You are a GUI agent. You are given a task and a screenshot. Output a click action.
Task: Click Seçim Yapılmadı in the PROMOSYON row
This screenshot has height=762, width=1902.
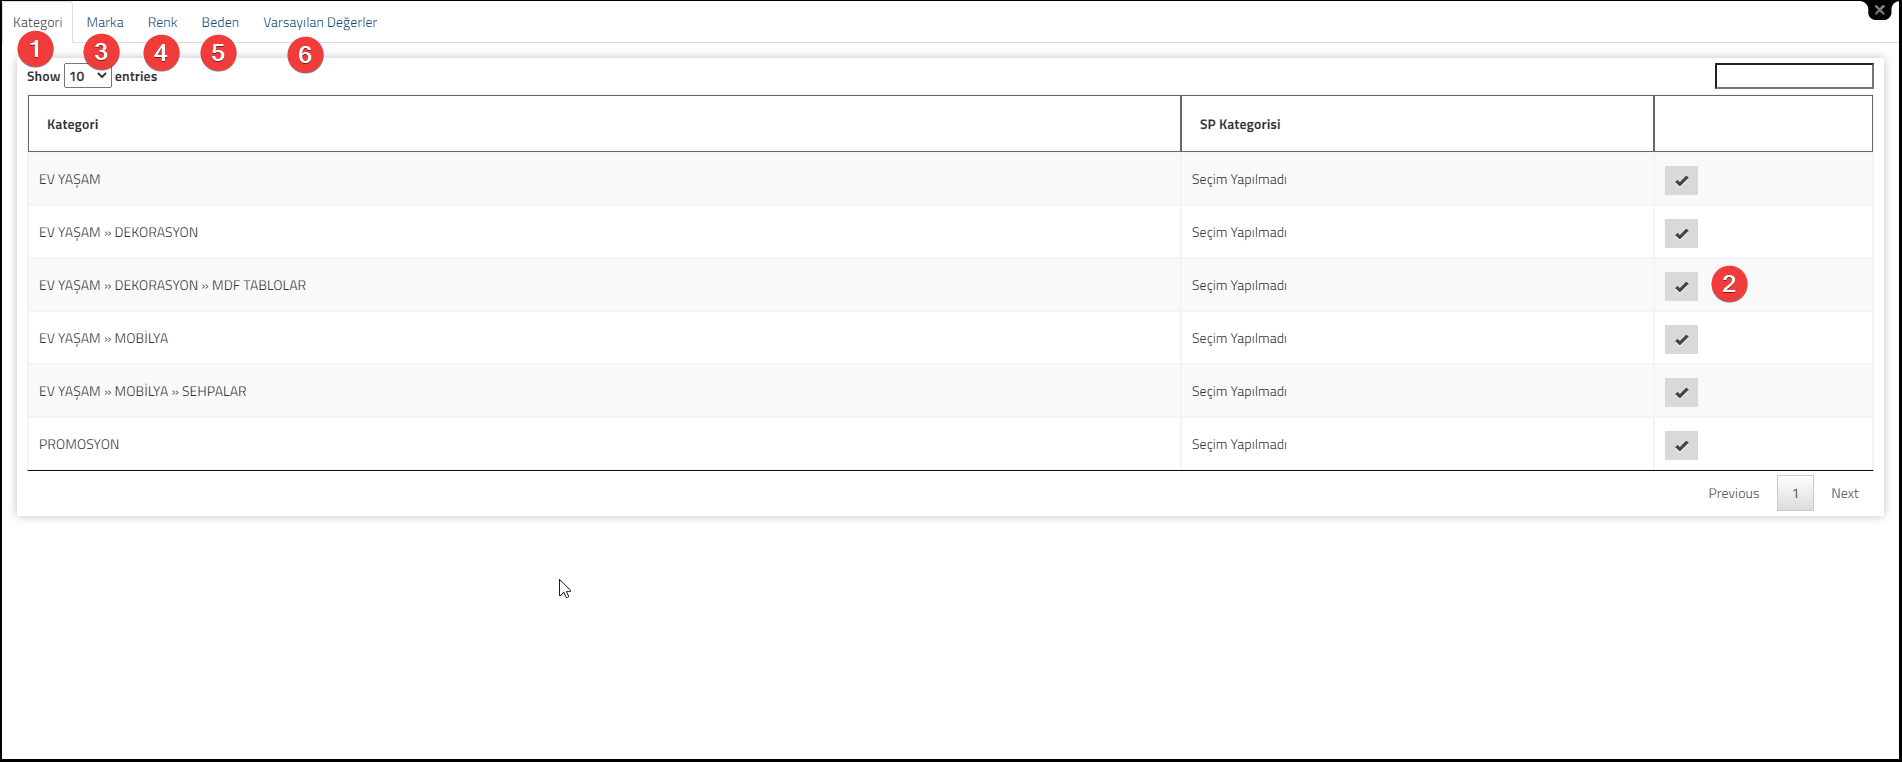[x=1239, y=444]
